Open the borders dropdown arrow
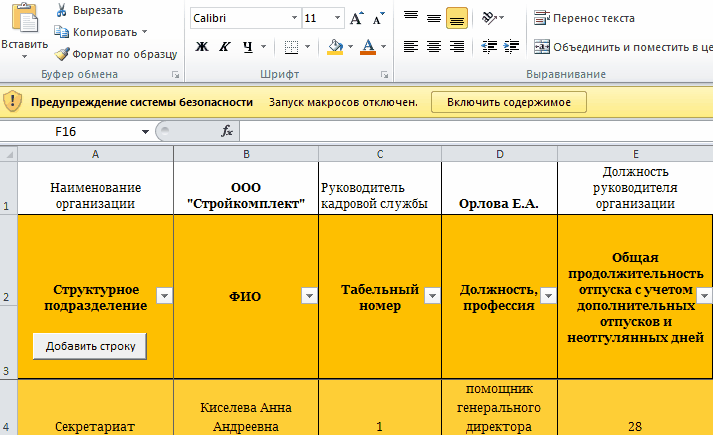The image size is (713, 435). [x=307, y=46]
